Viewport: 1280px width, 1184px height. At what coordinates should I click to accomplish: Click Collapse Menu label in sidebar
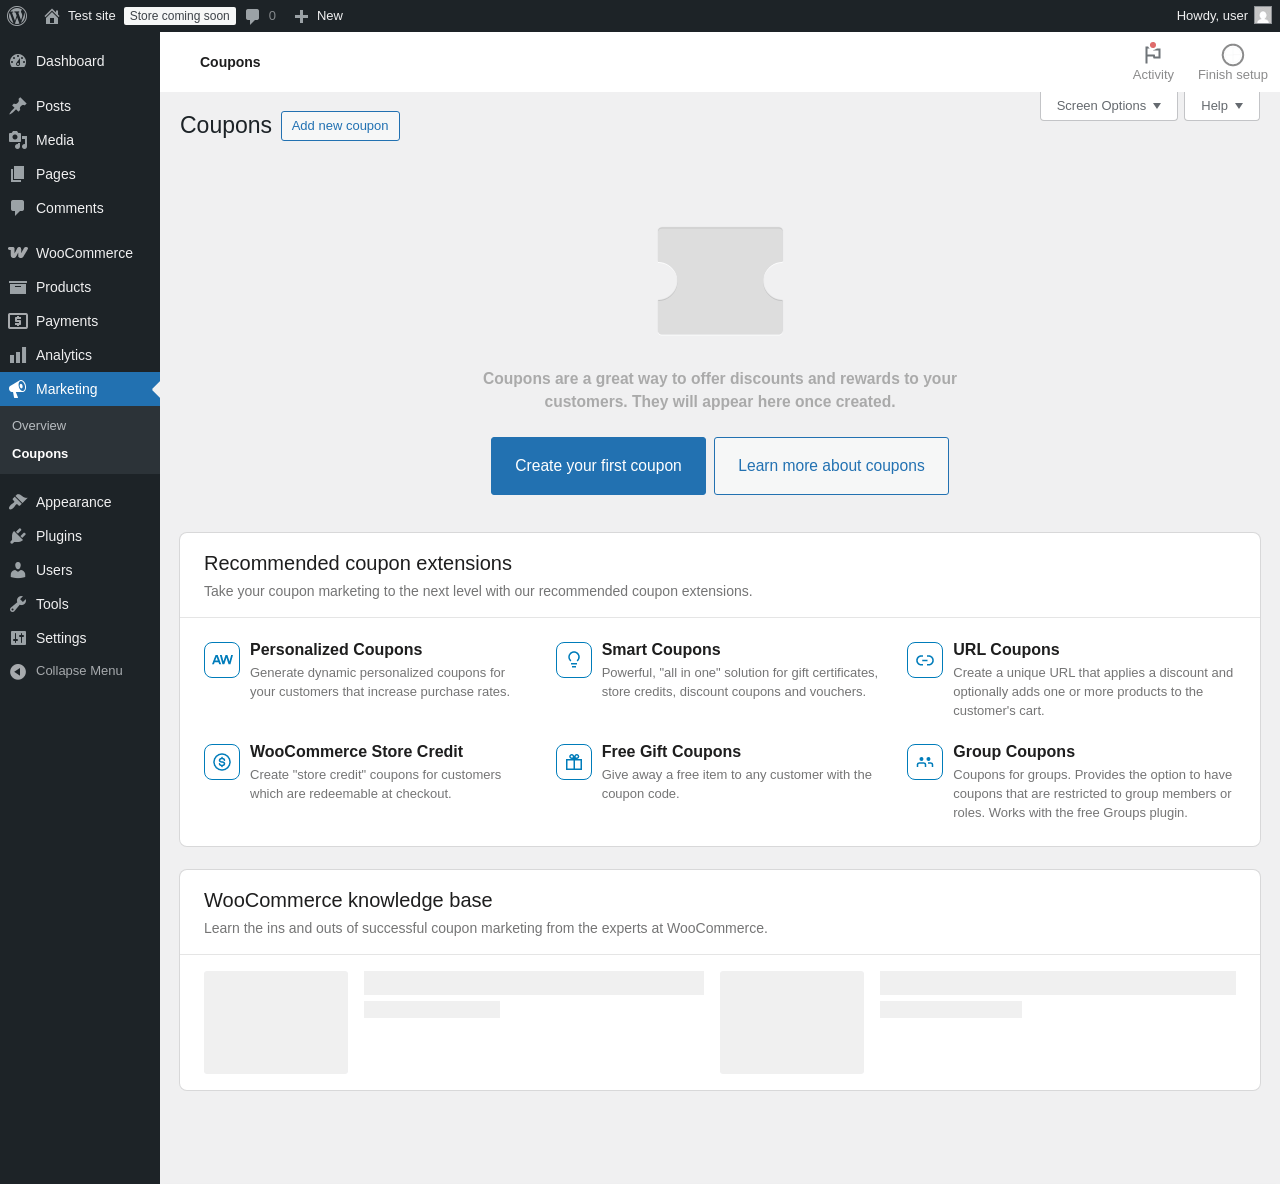79,671
